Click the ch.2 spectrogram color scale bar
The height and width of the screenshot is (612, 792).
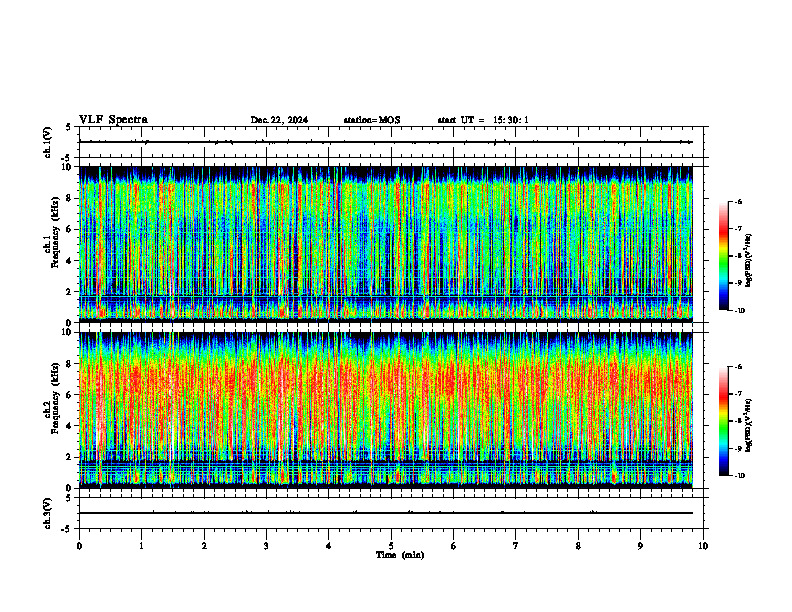[723, 421]
